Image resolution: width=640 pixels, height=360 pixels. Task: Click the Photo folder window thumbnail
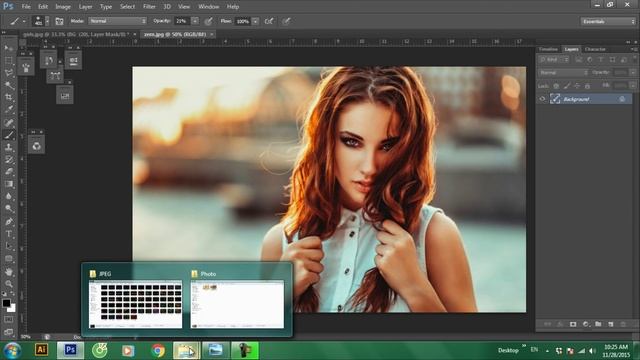click(237, 304)
